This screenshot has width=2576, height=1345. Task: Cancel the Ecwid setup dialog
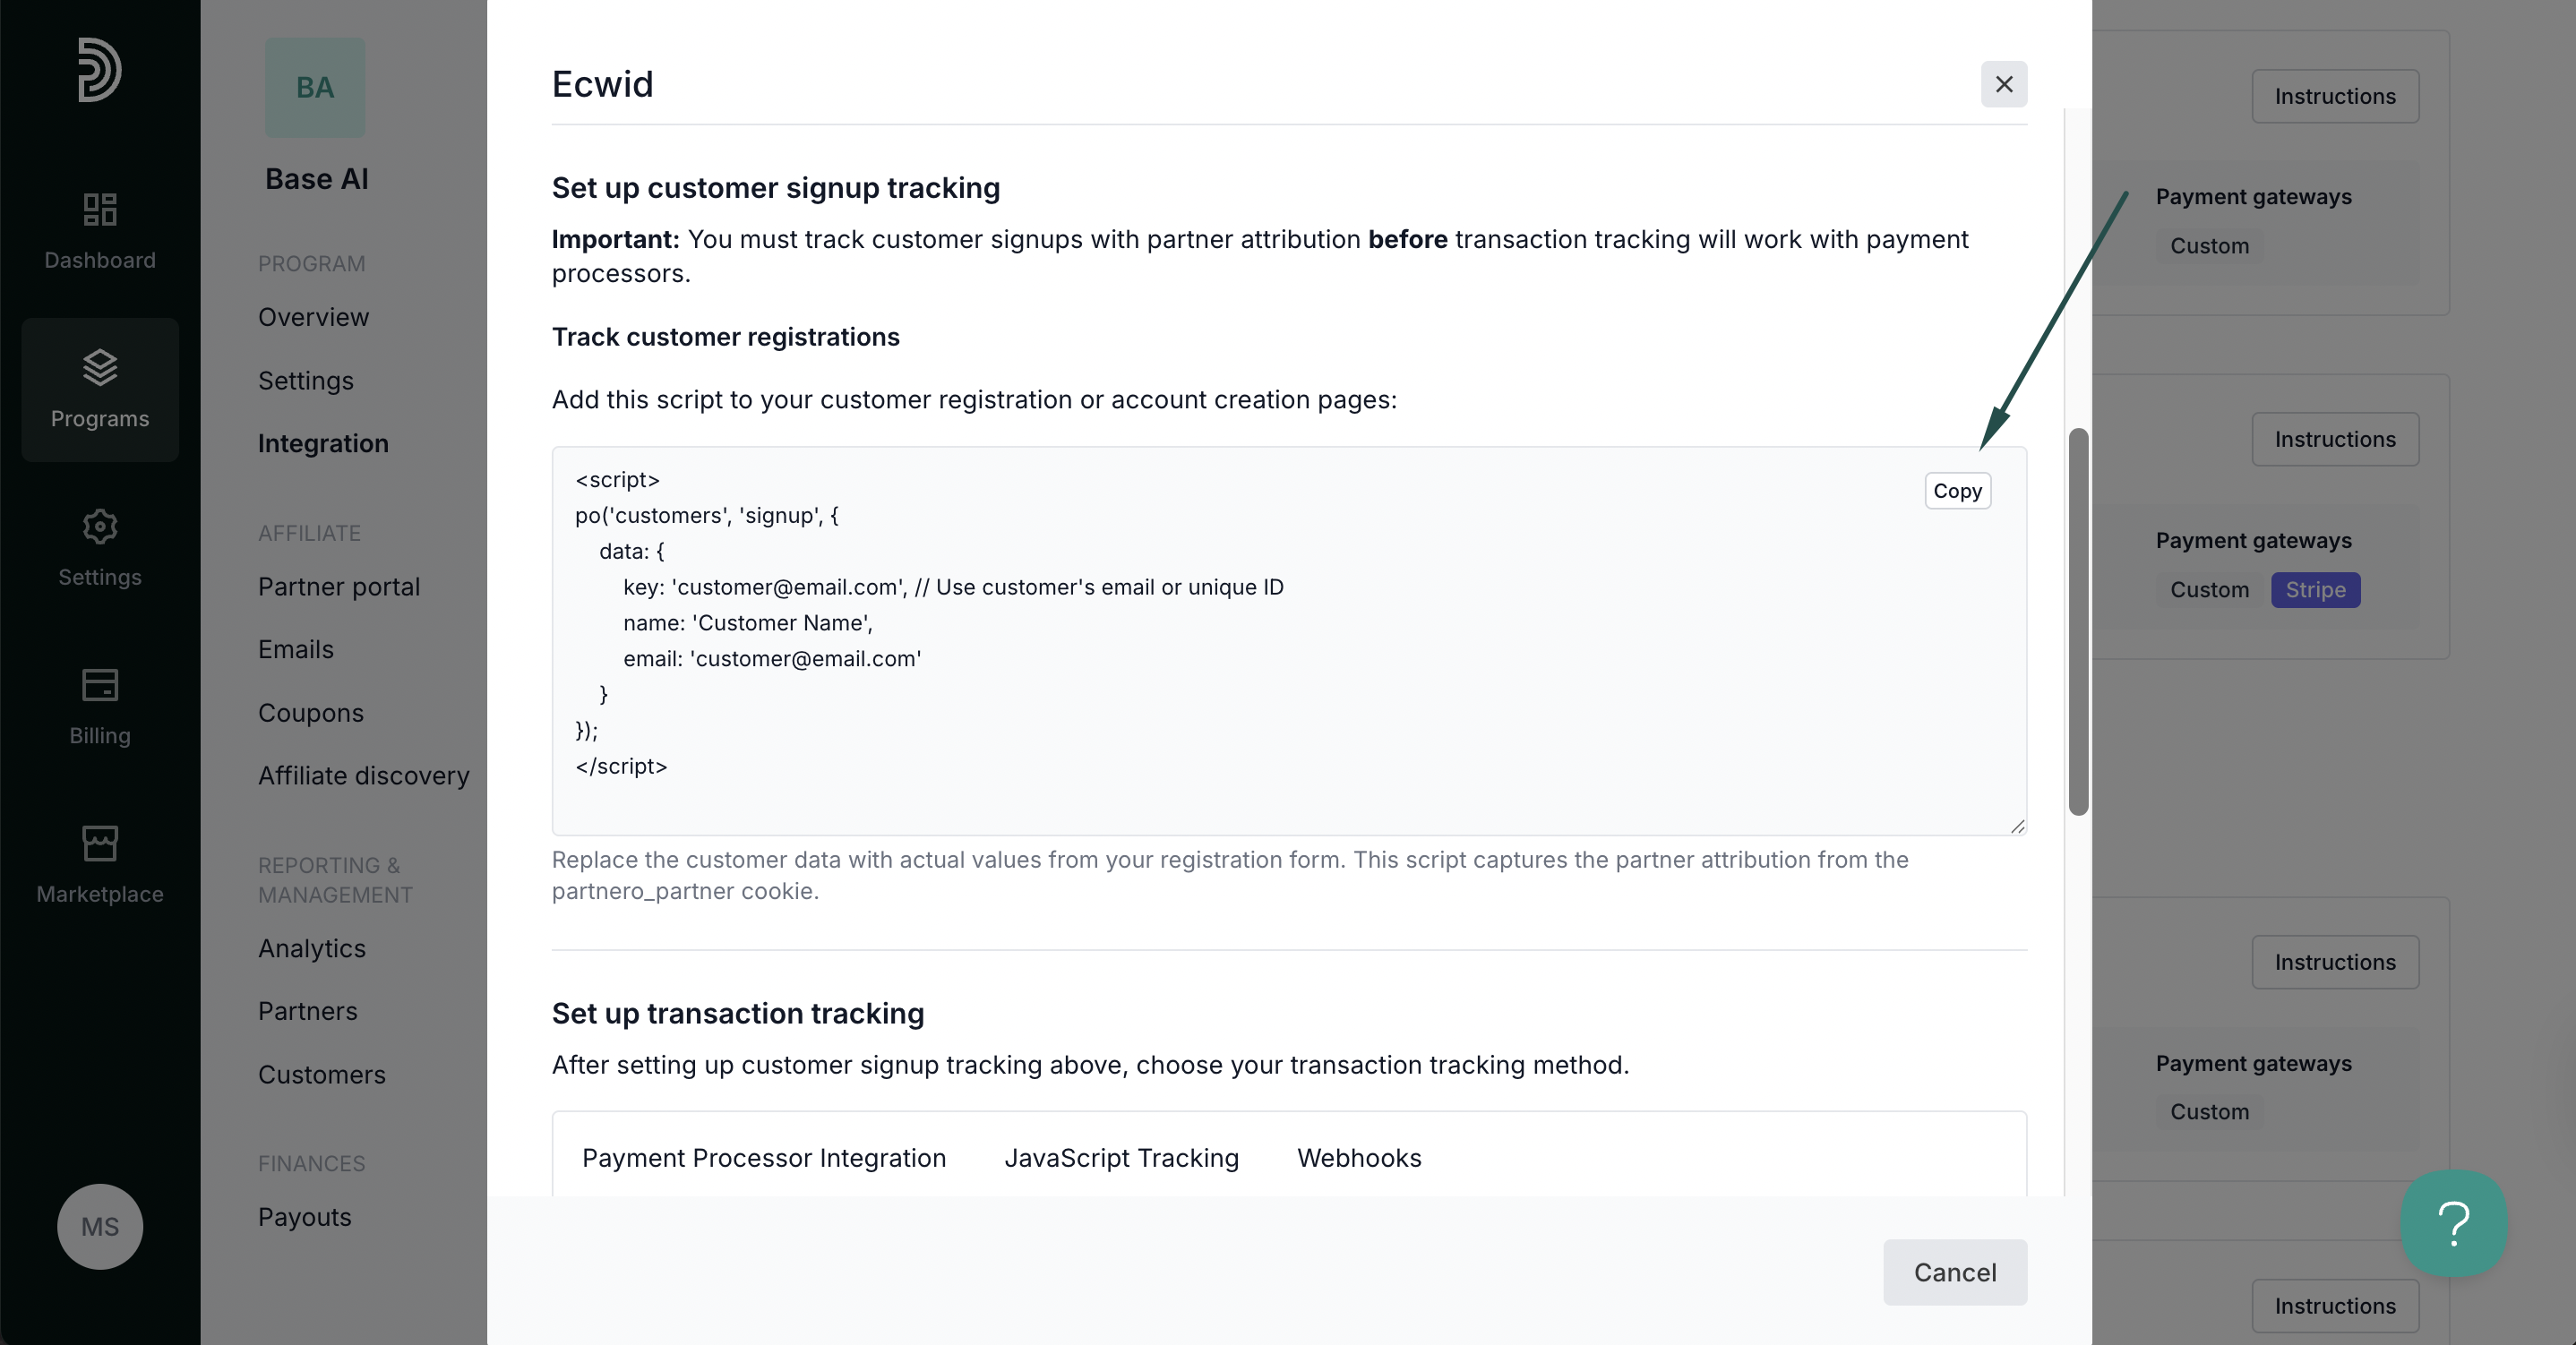click(x=1955, y=1272)
